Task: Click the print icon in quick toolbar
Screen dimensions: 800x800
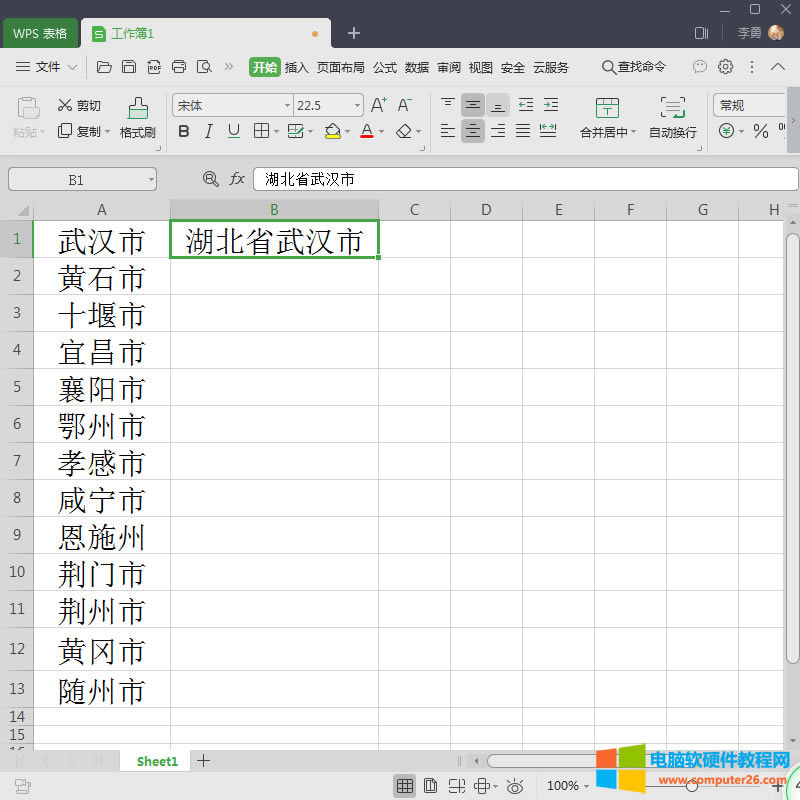Action: pos(179,67)
